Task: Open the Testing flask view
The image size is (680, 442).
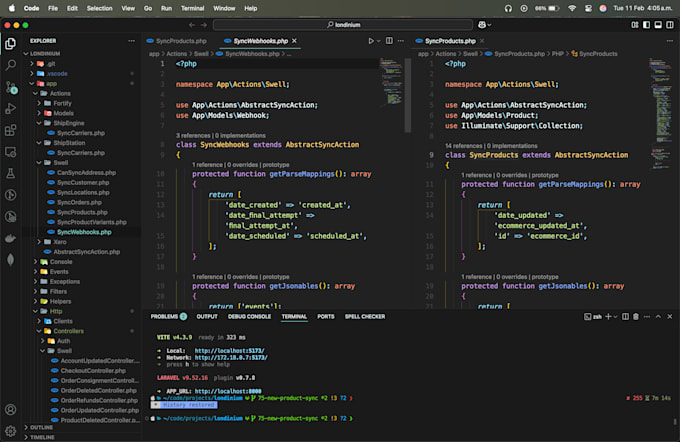Action: click(x=10, y=174)
